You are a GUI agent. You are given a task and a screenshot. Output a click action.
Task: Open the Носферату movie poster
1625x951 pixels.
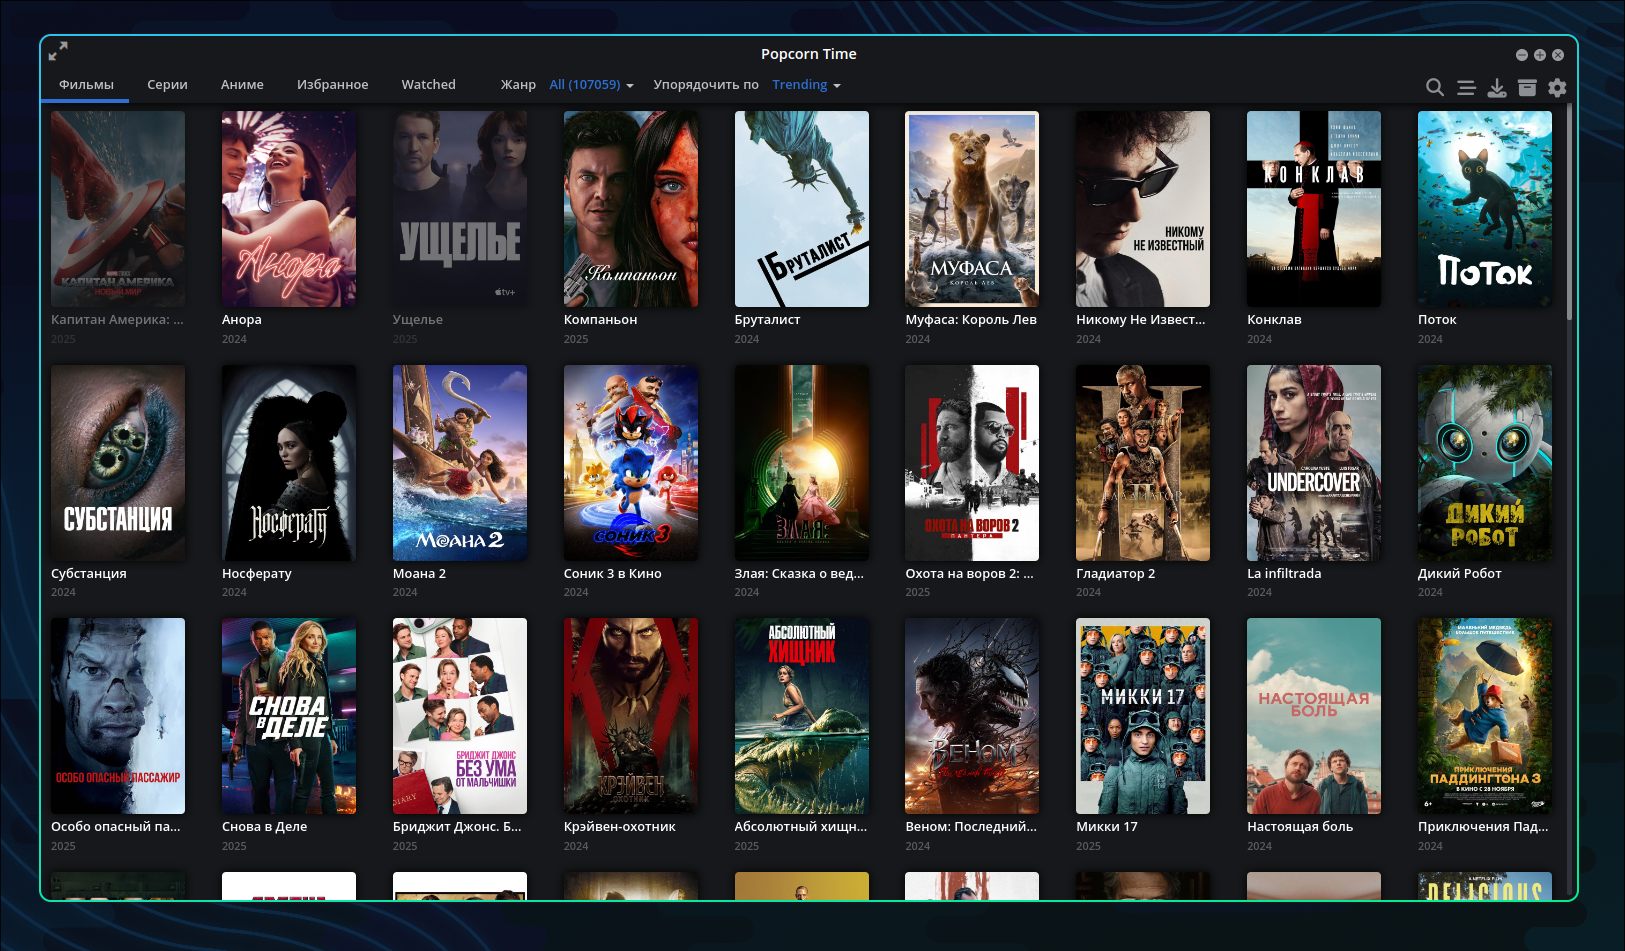pyautogui.click(x=289, y=463)
